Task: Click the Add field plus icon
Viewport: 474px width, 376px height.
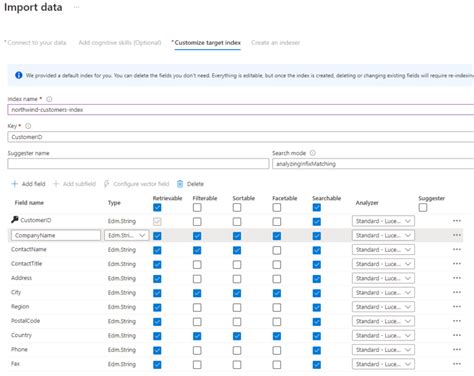Action: pyautogui.click(x=14, y=184)
